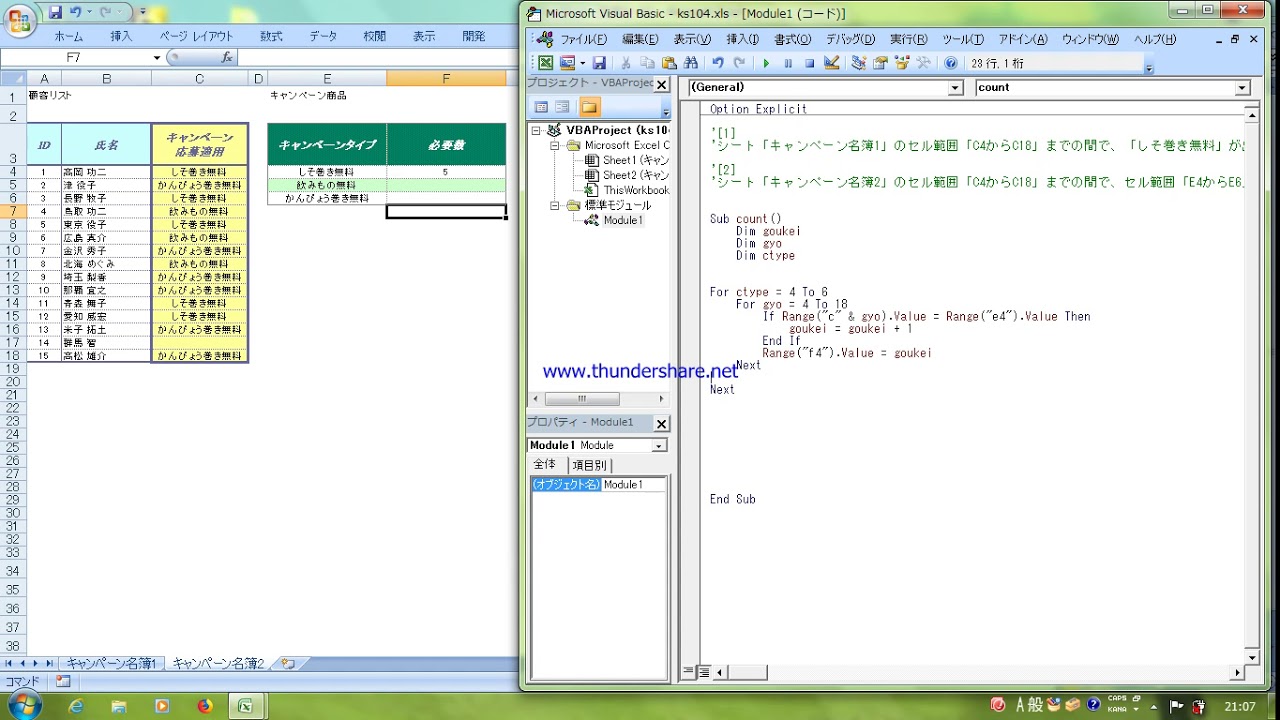This screenshot has width=1280, height=720.
Task: Run the macro with the green play icon
Action: pyautogui.click(x=766, y=63)
